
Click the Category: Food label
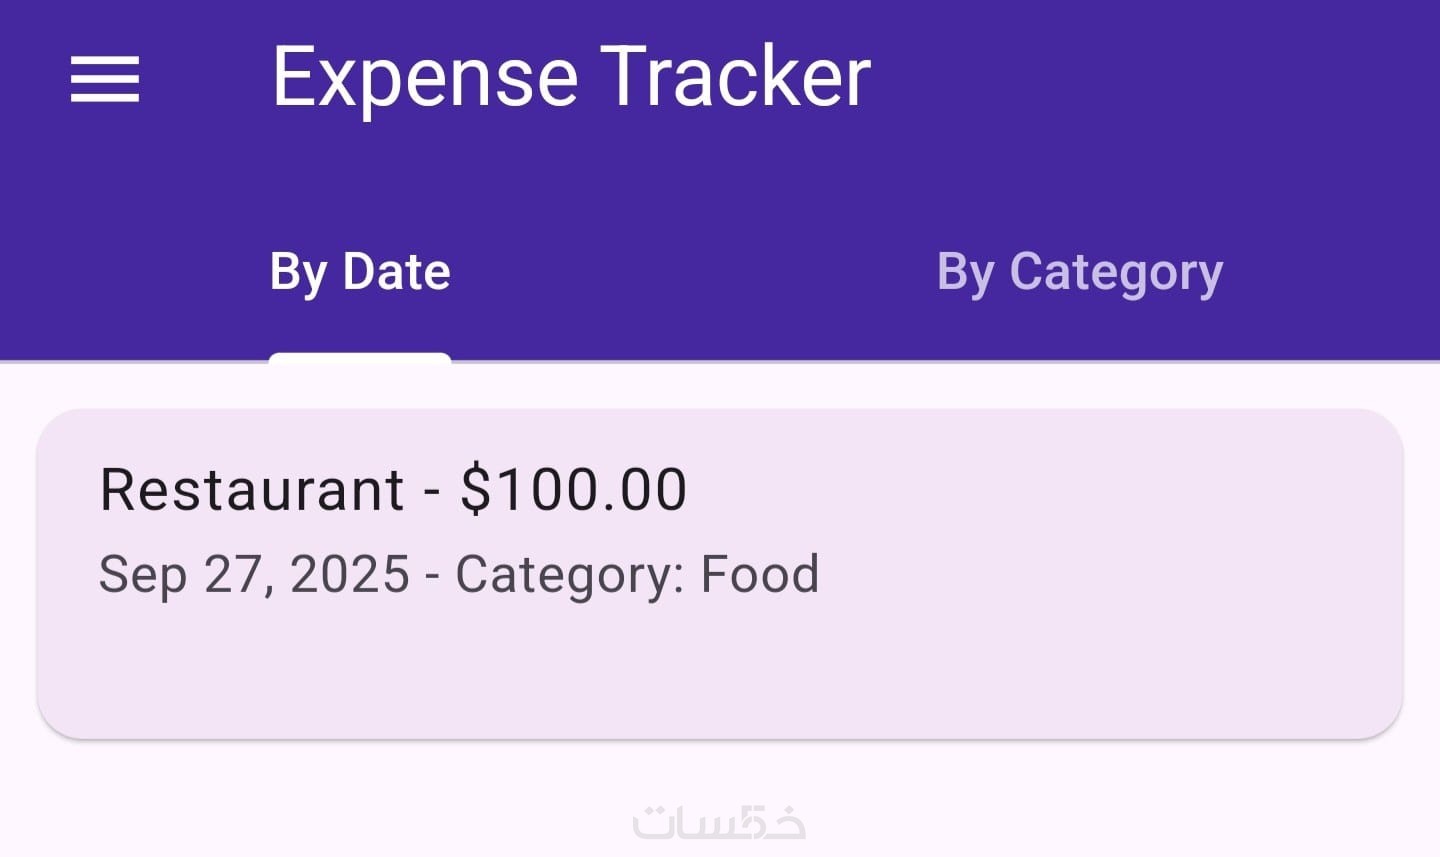click(637, 575)
